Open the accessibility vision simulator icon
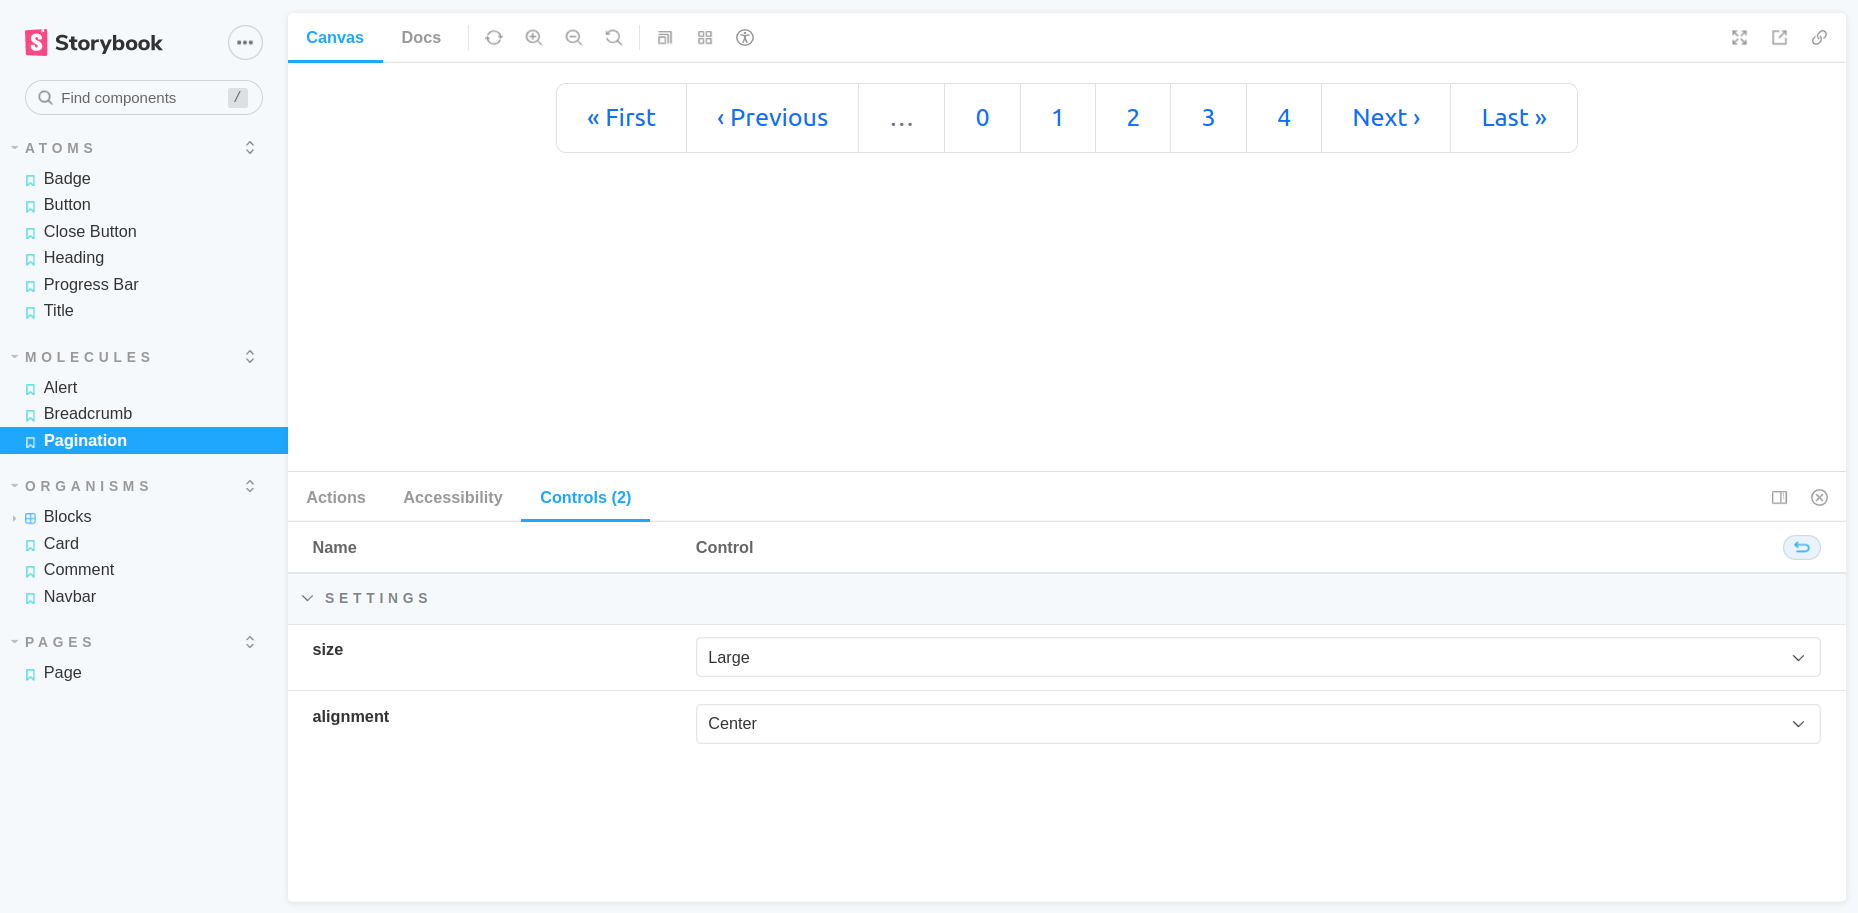1858x913 pixels. point(745,38)
